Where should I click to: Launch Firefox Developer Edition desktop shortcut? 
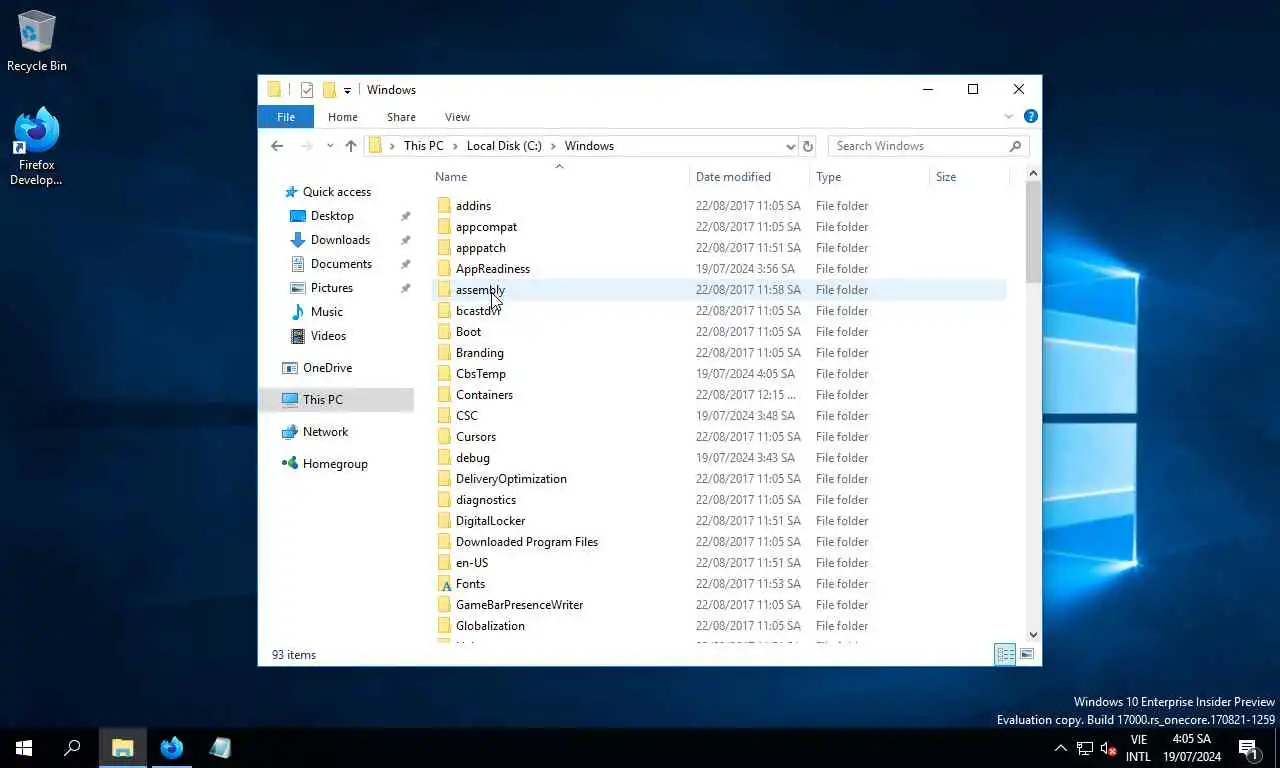[x=37, y=147]
